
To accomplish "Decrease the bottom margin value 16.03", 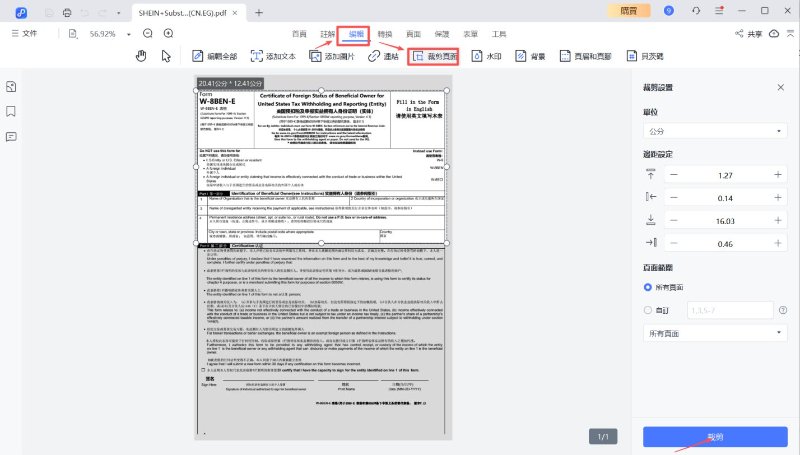I will tap(674, 220).
